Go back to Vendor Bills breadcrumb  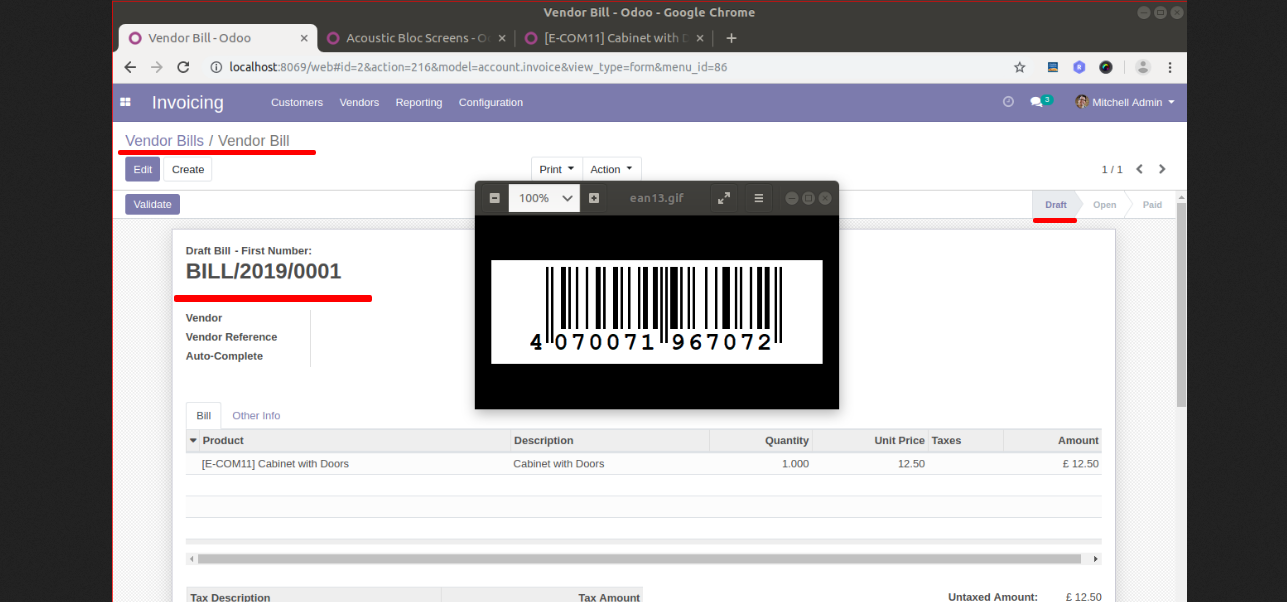[x=164, y=140]
